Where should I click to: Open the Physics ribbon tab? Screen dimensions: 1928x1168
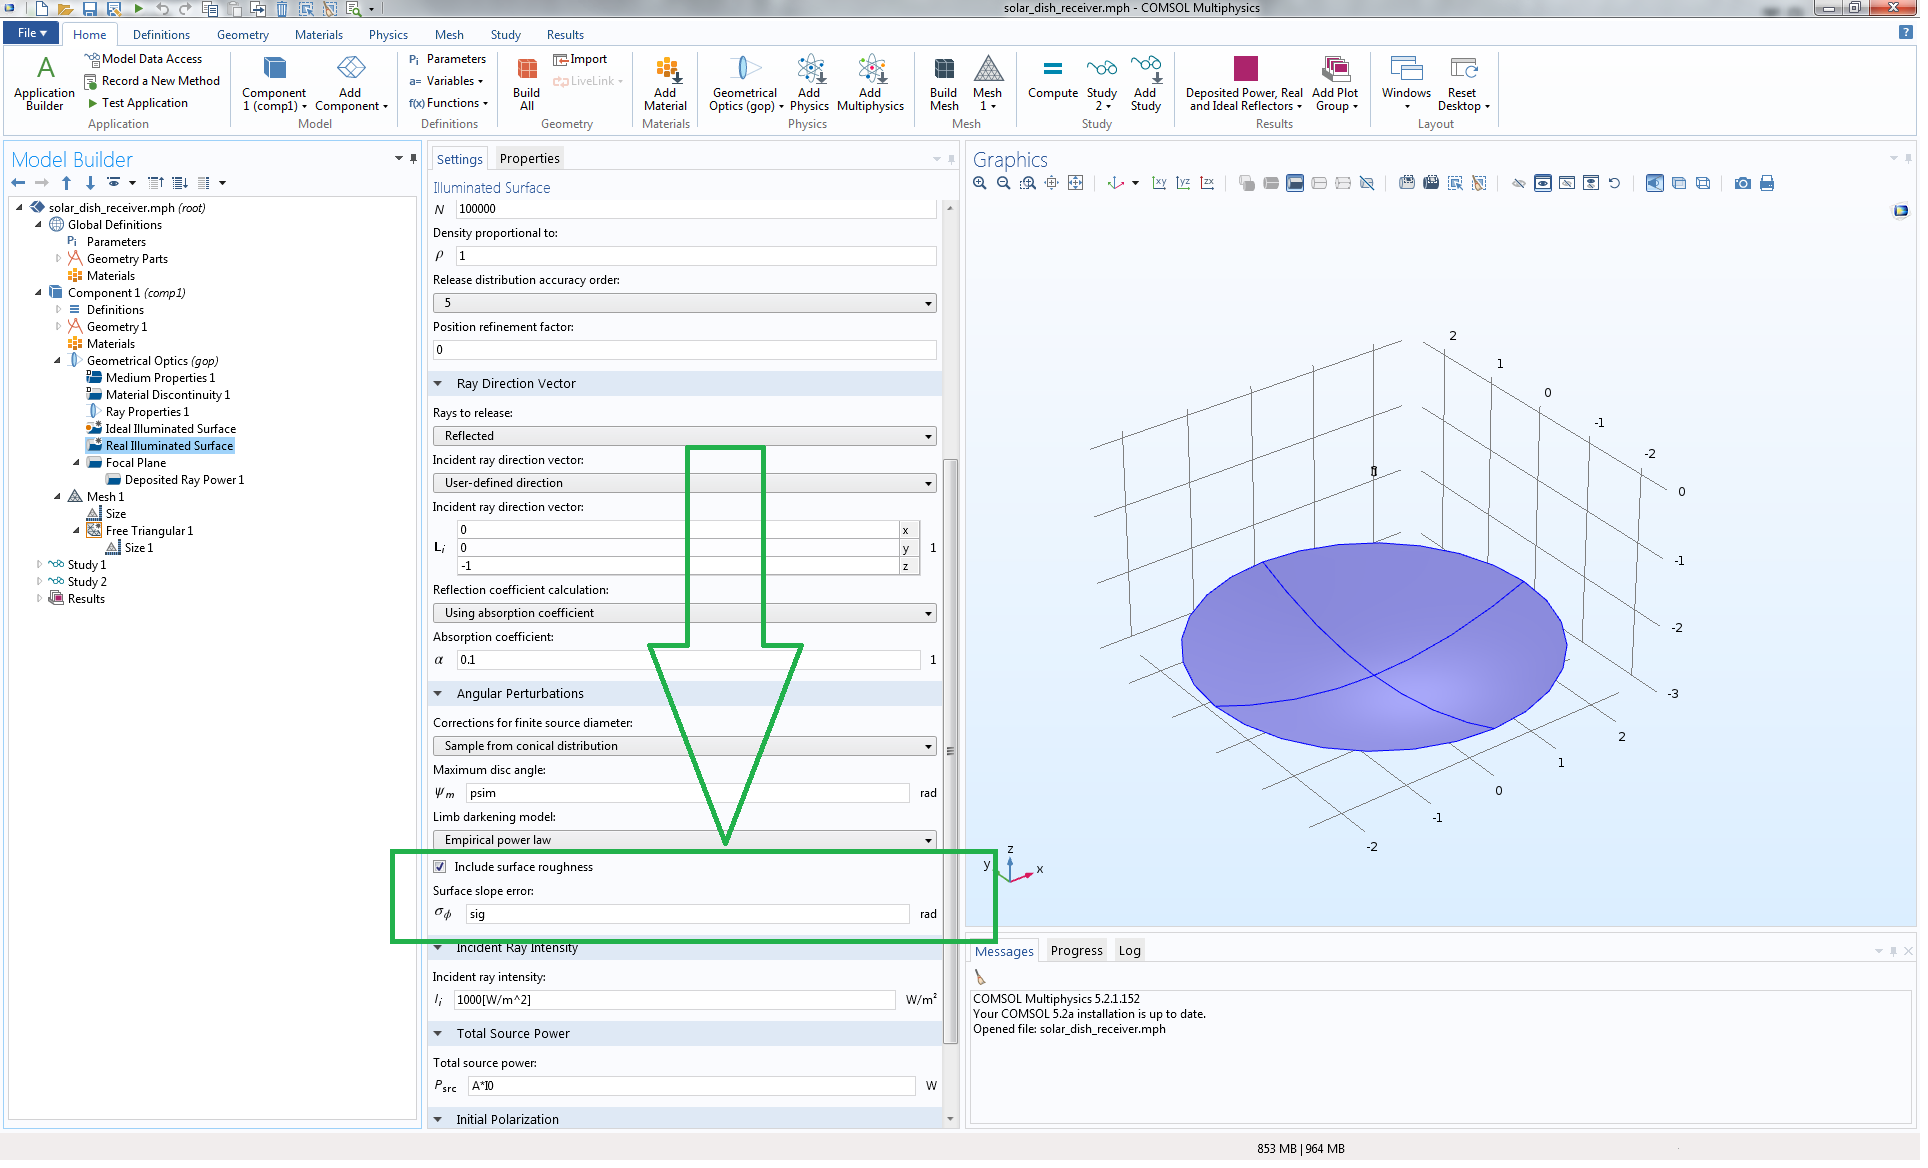tap(388, 35)
